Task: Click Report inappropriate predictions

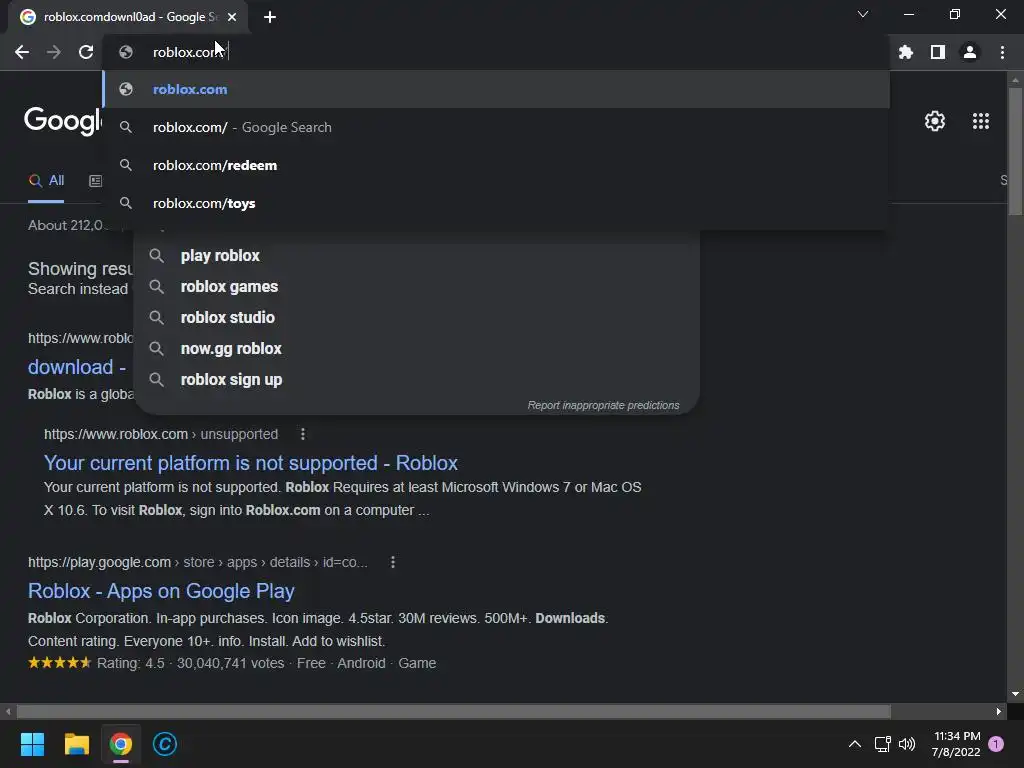Action: point(603,406)
